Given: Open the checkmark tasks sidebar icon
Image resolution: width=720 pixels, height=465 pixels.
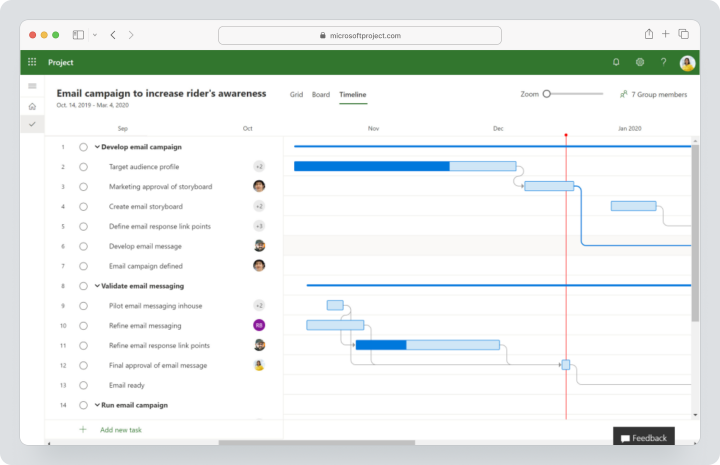Looking at the screenshot, I should click(x=32, y=124).
